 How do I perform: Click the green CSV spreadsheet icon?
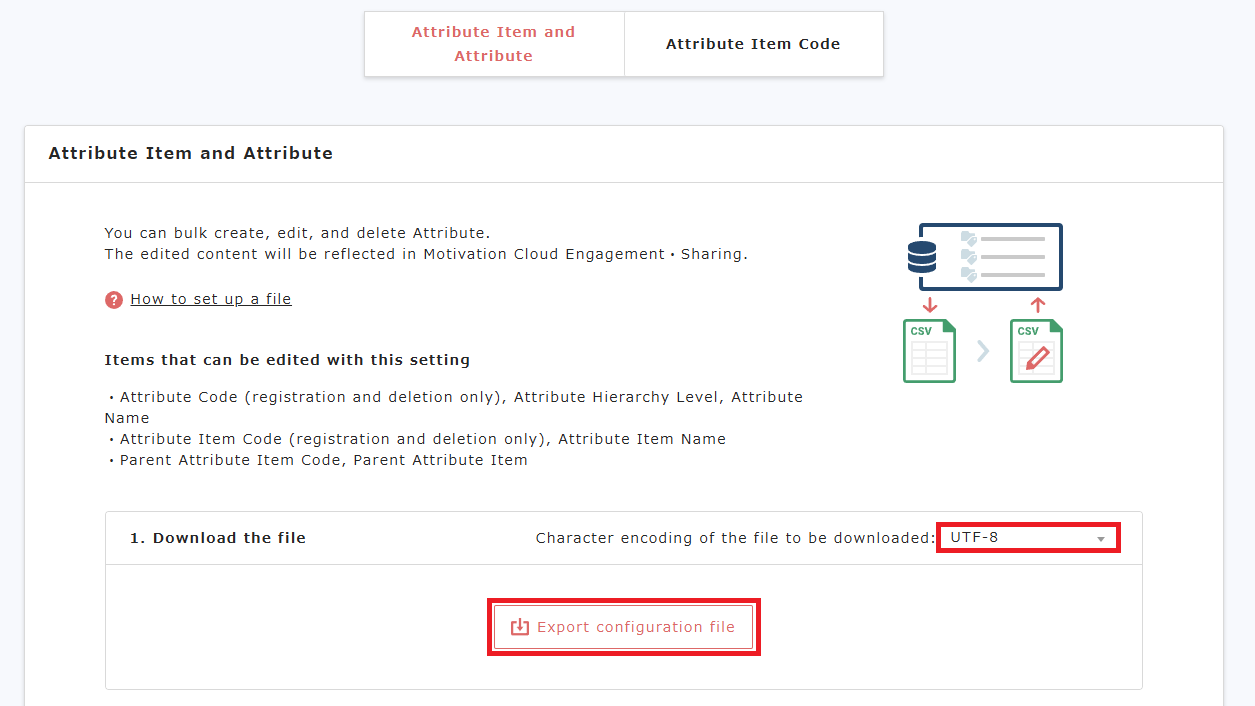(929, 350)
